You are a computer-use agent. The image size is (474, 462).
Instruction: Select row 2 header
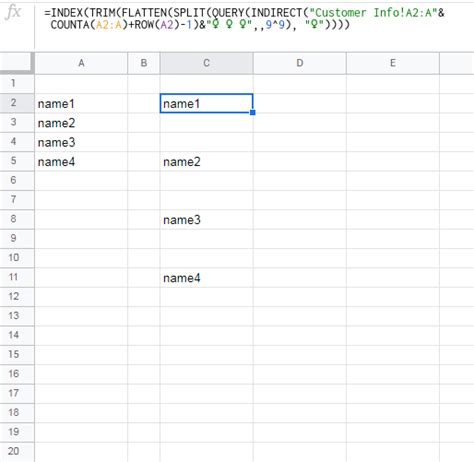17,103
